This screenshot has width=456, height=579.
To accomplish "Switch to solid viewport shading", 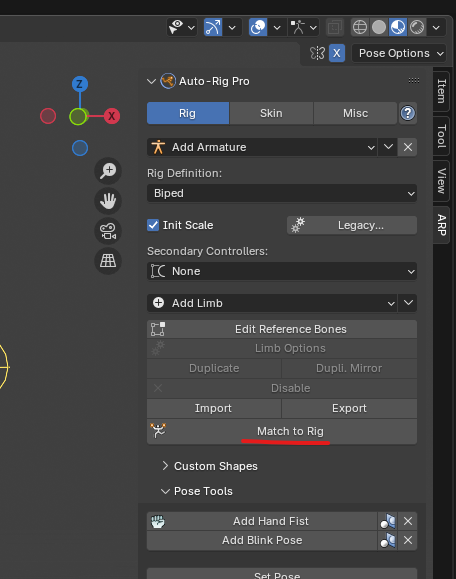I will click(x=379, y=27).
